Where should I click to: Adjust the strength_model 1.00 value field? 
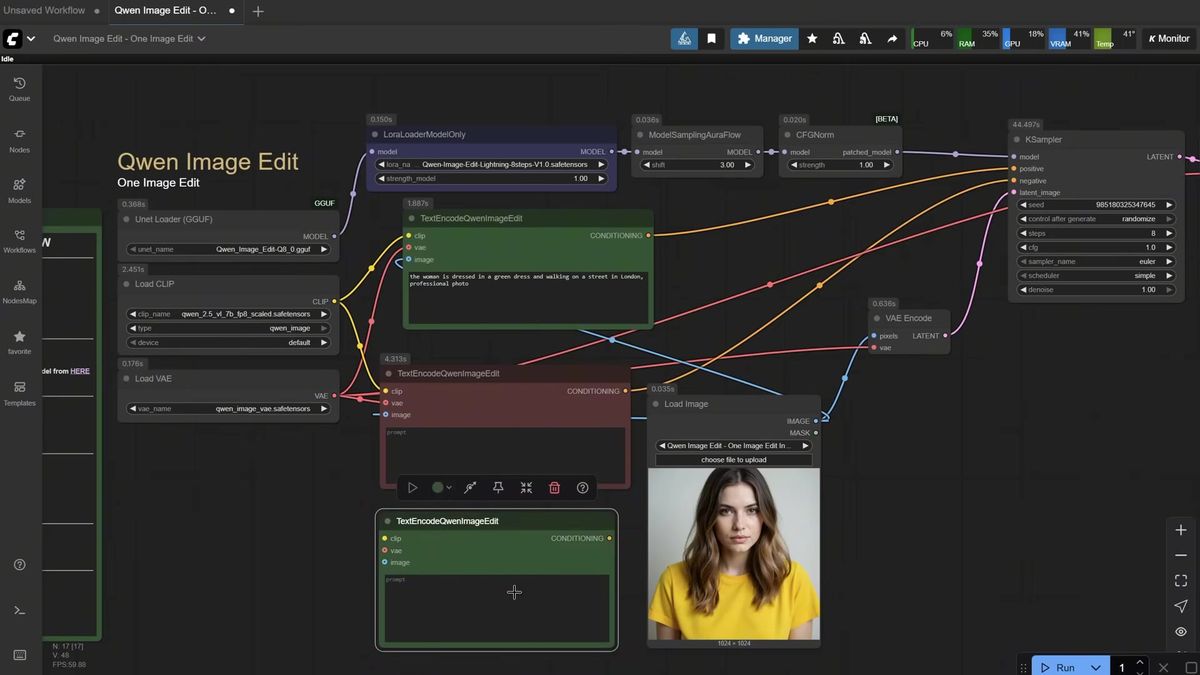point(490,178)
